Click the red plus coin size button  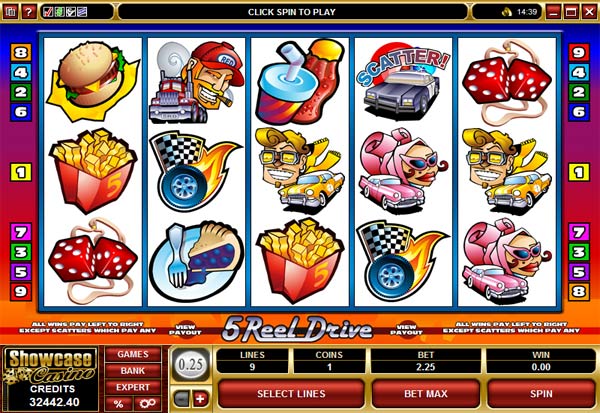201,399
